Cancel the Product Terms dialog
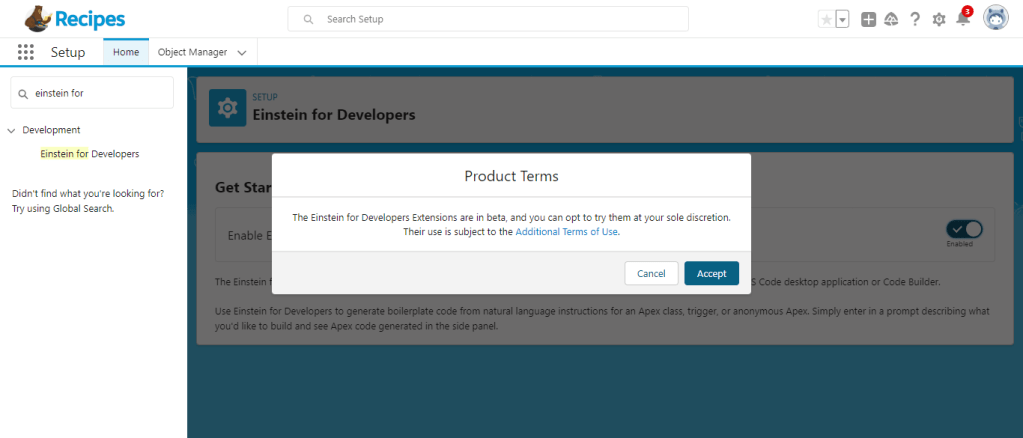 pyautogui.click(x=651, y=273)
